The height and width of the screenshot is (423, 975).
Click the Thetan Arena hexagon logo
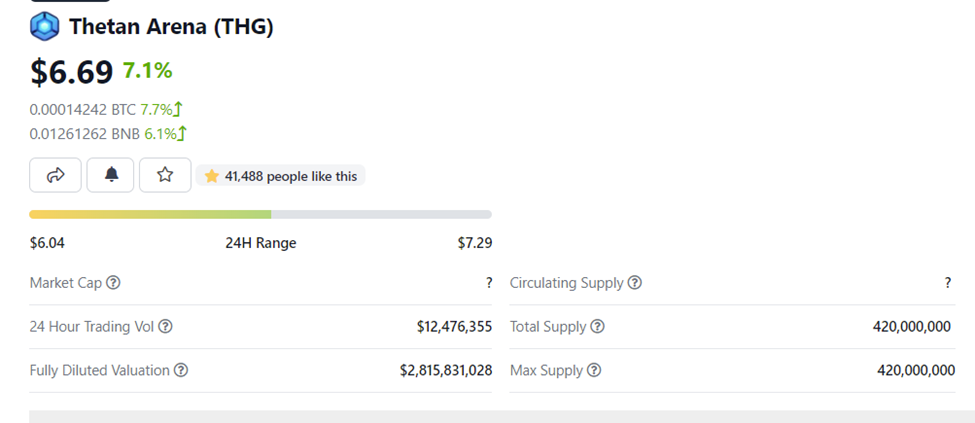pyautogui.click(x=45, y=26)
